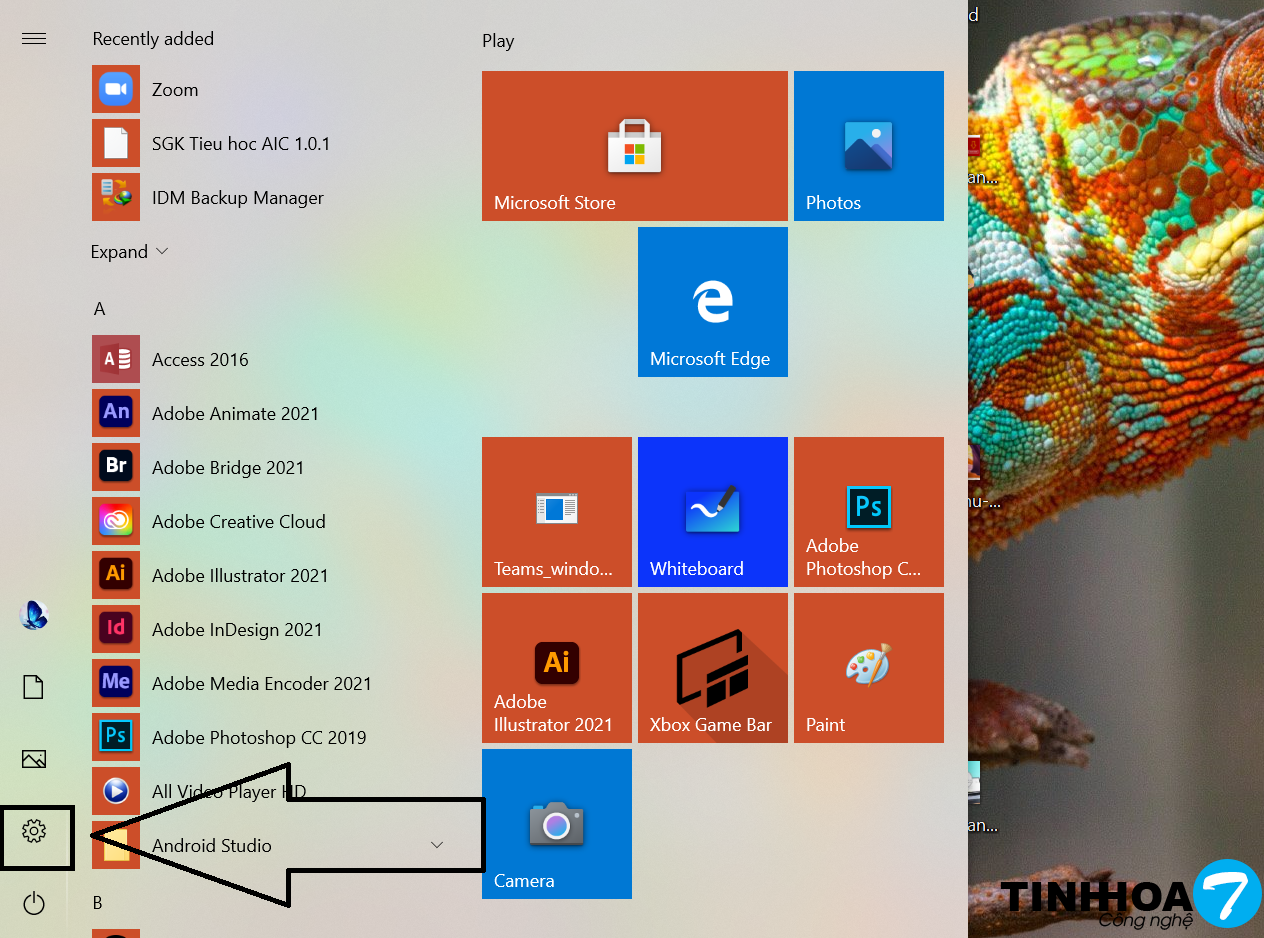This screenshot has height=938, width=1264.
Task: Launch the Camera tile
Action: point(556,824)
